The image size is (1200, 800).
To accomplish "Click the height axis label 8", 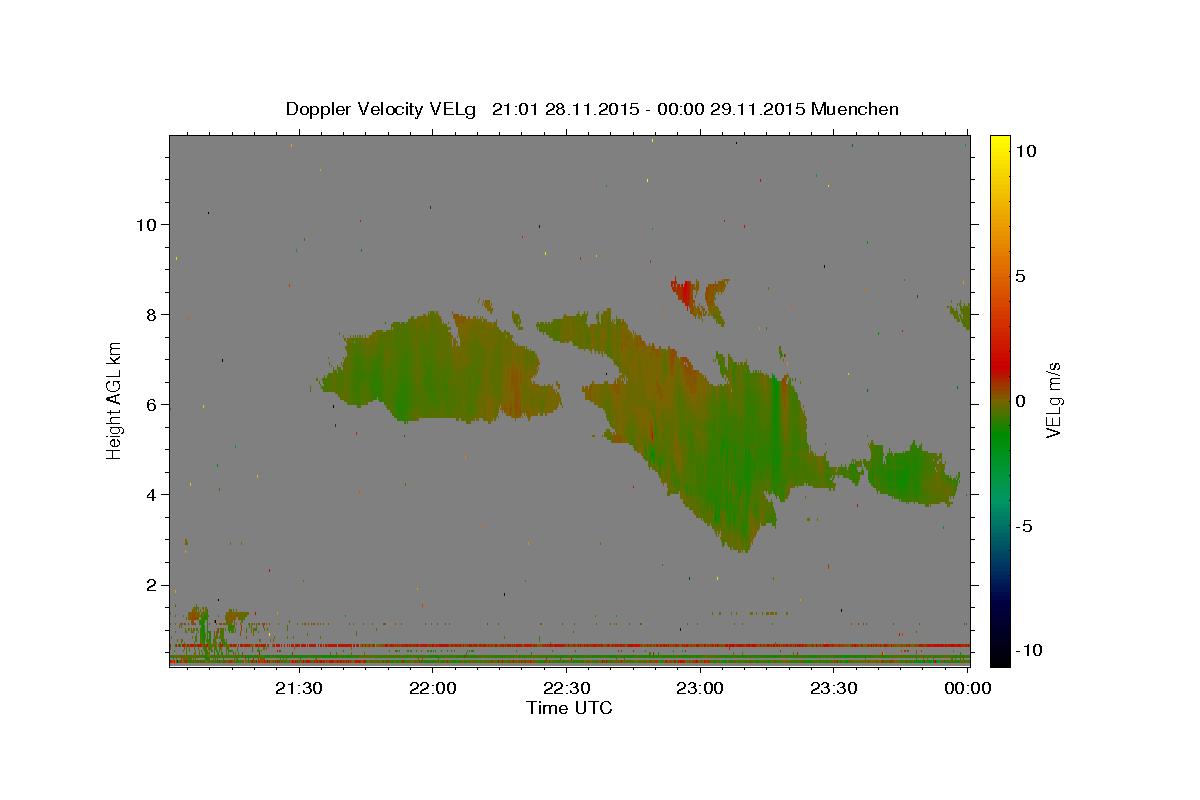I will point(150,315).
